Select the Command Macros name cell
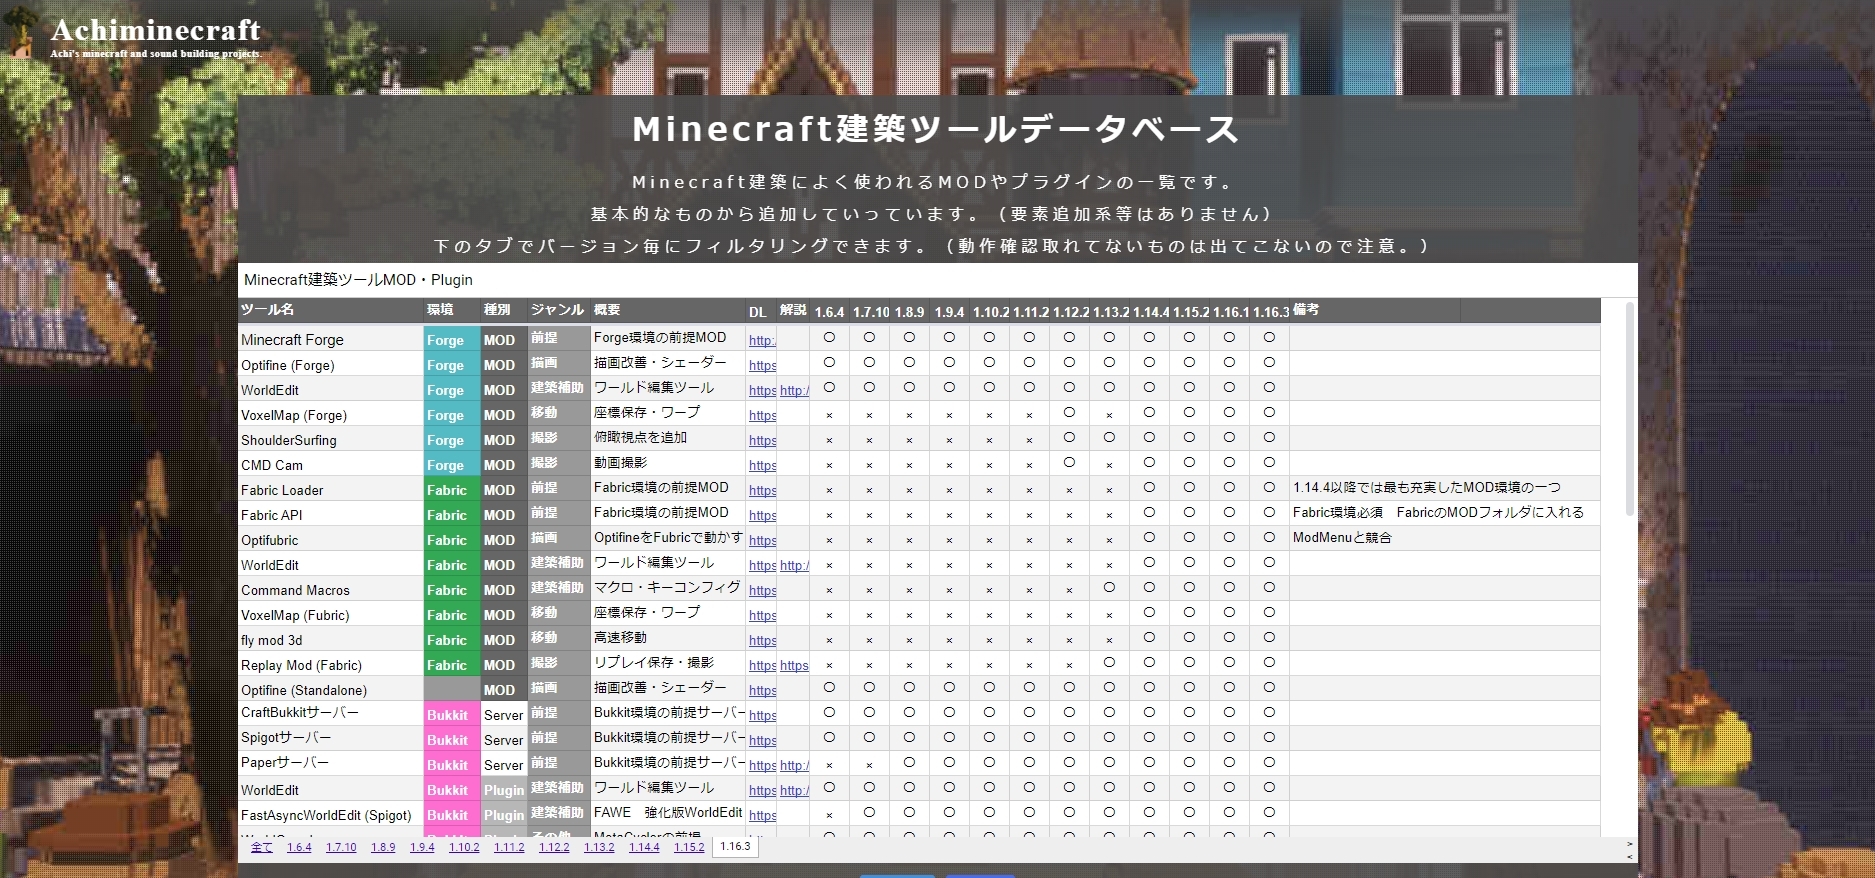 (x=331, y=589)
